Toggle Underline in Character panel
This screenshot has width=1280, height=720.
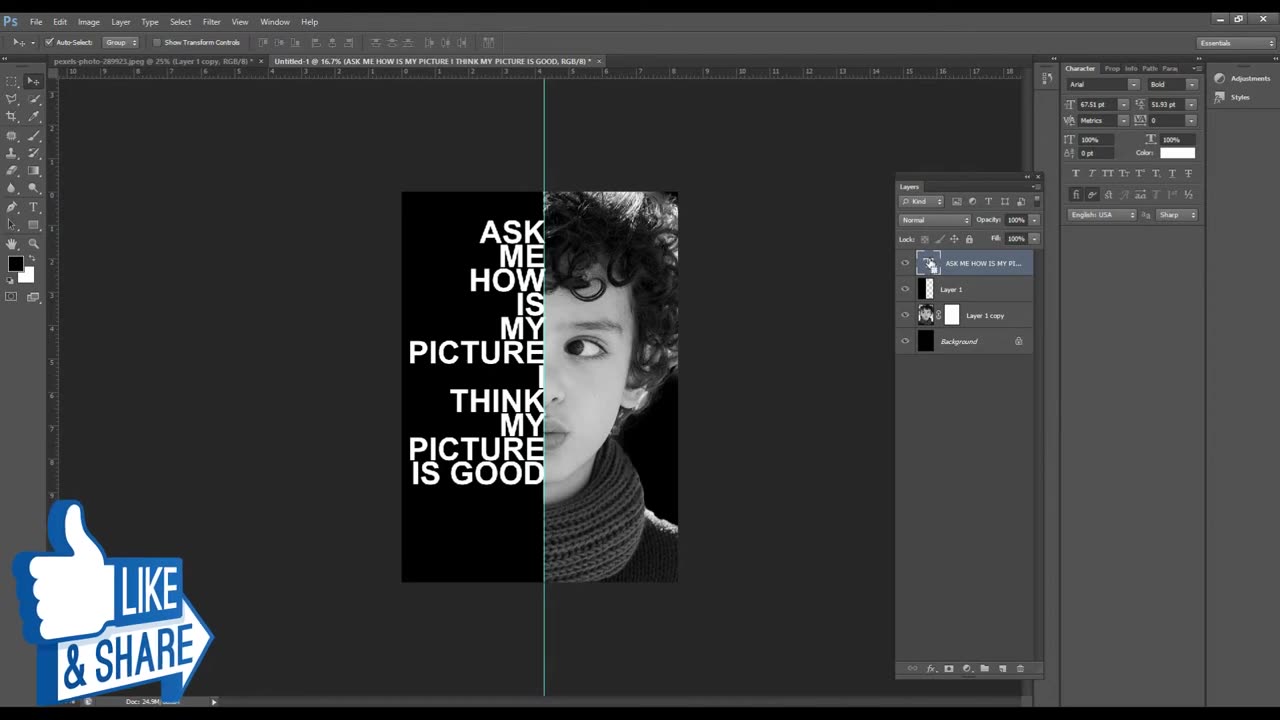coord(1172,173)
